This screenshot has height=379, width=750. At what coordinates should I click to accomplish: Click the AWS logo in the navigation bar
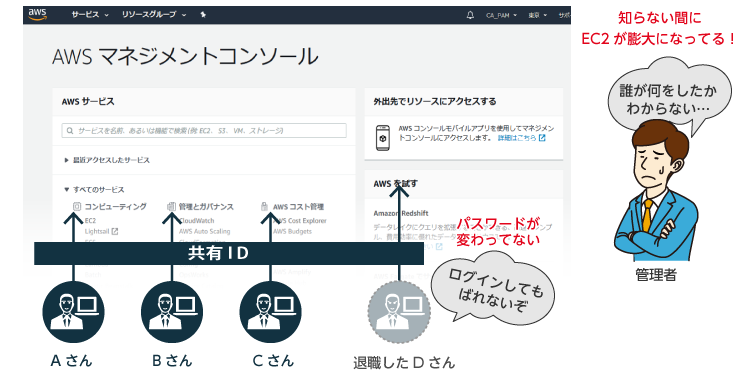point(37,14)
